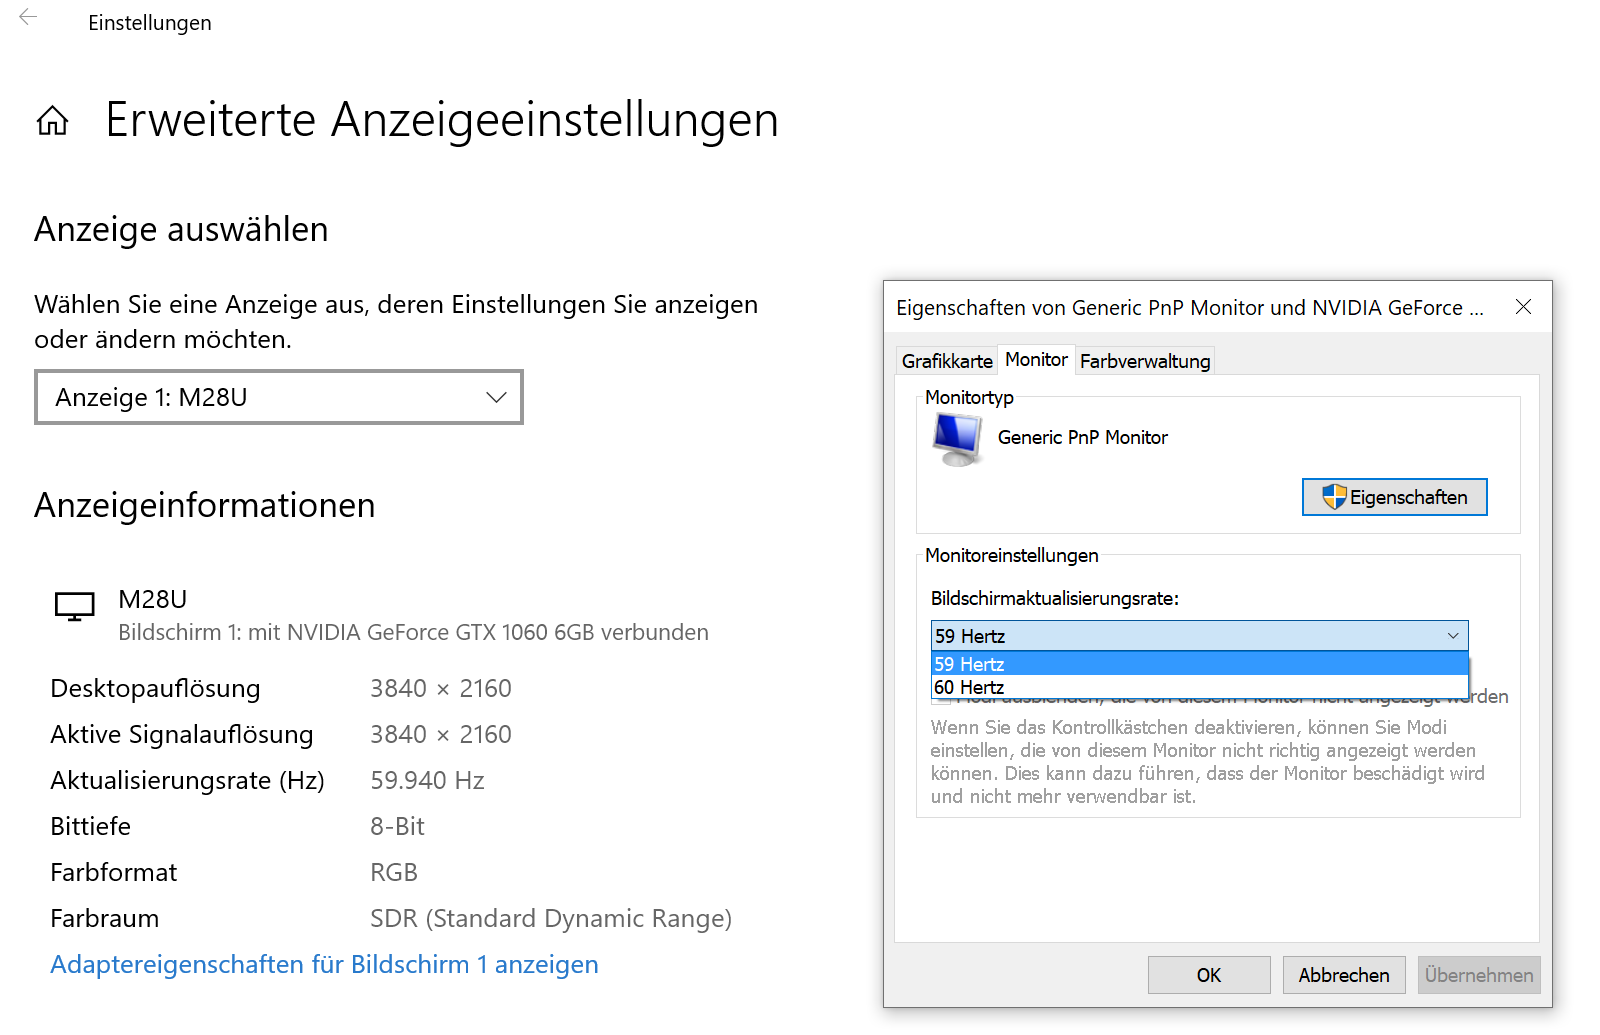
Task: Click the Desktopauflösung 3840 × 2160 value
Action: (440, 688)
